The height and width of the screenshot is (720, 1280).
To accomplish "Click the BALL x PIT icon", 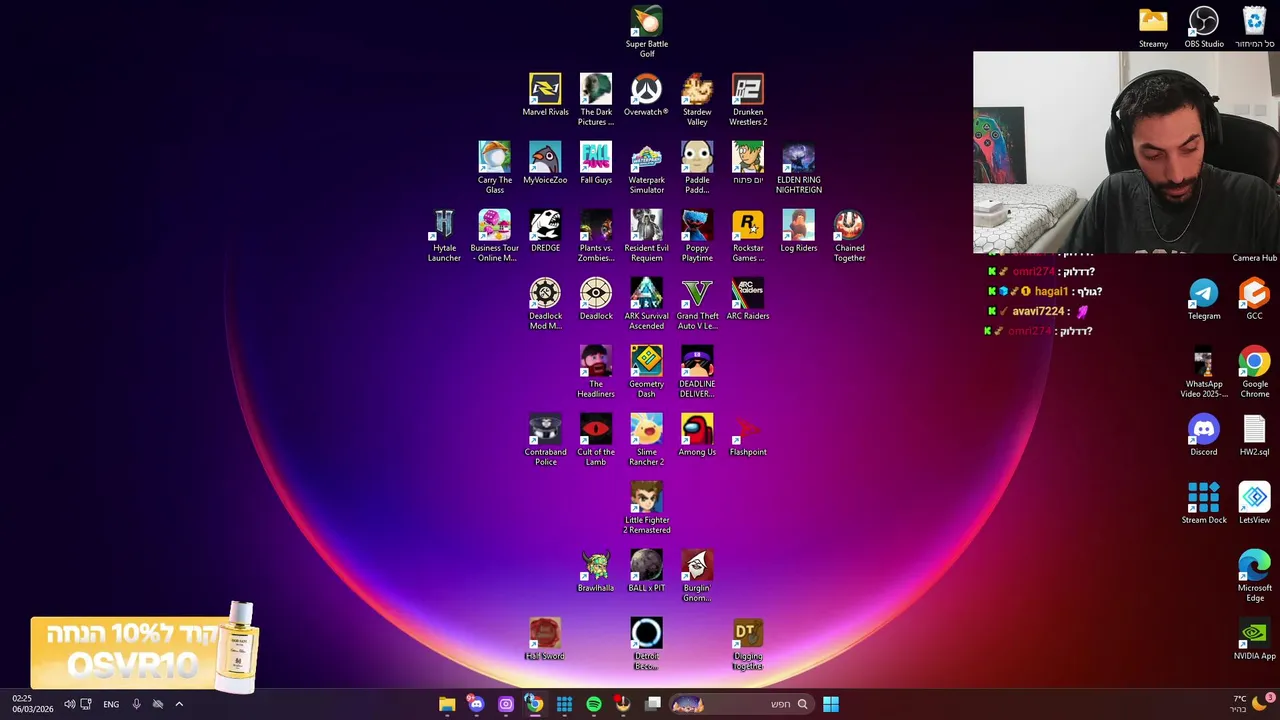I will pyautogui.click(x=646, y=571).
